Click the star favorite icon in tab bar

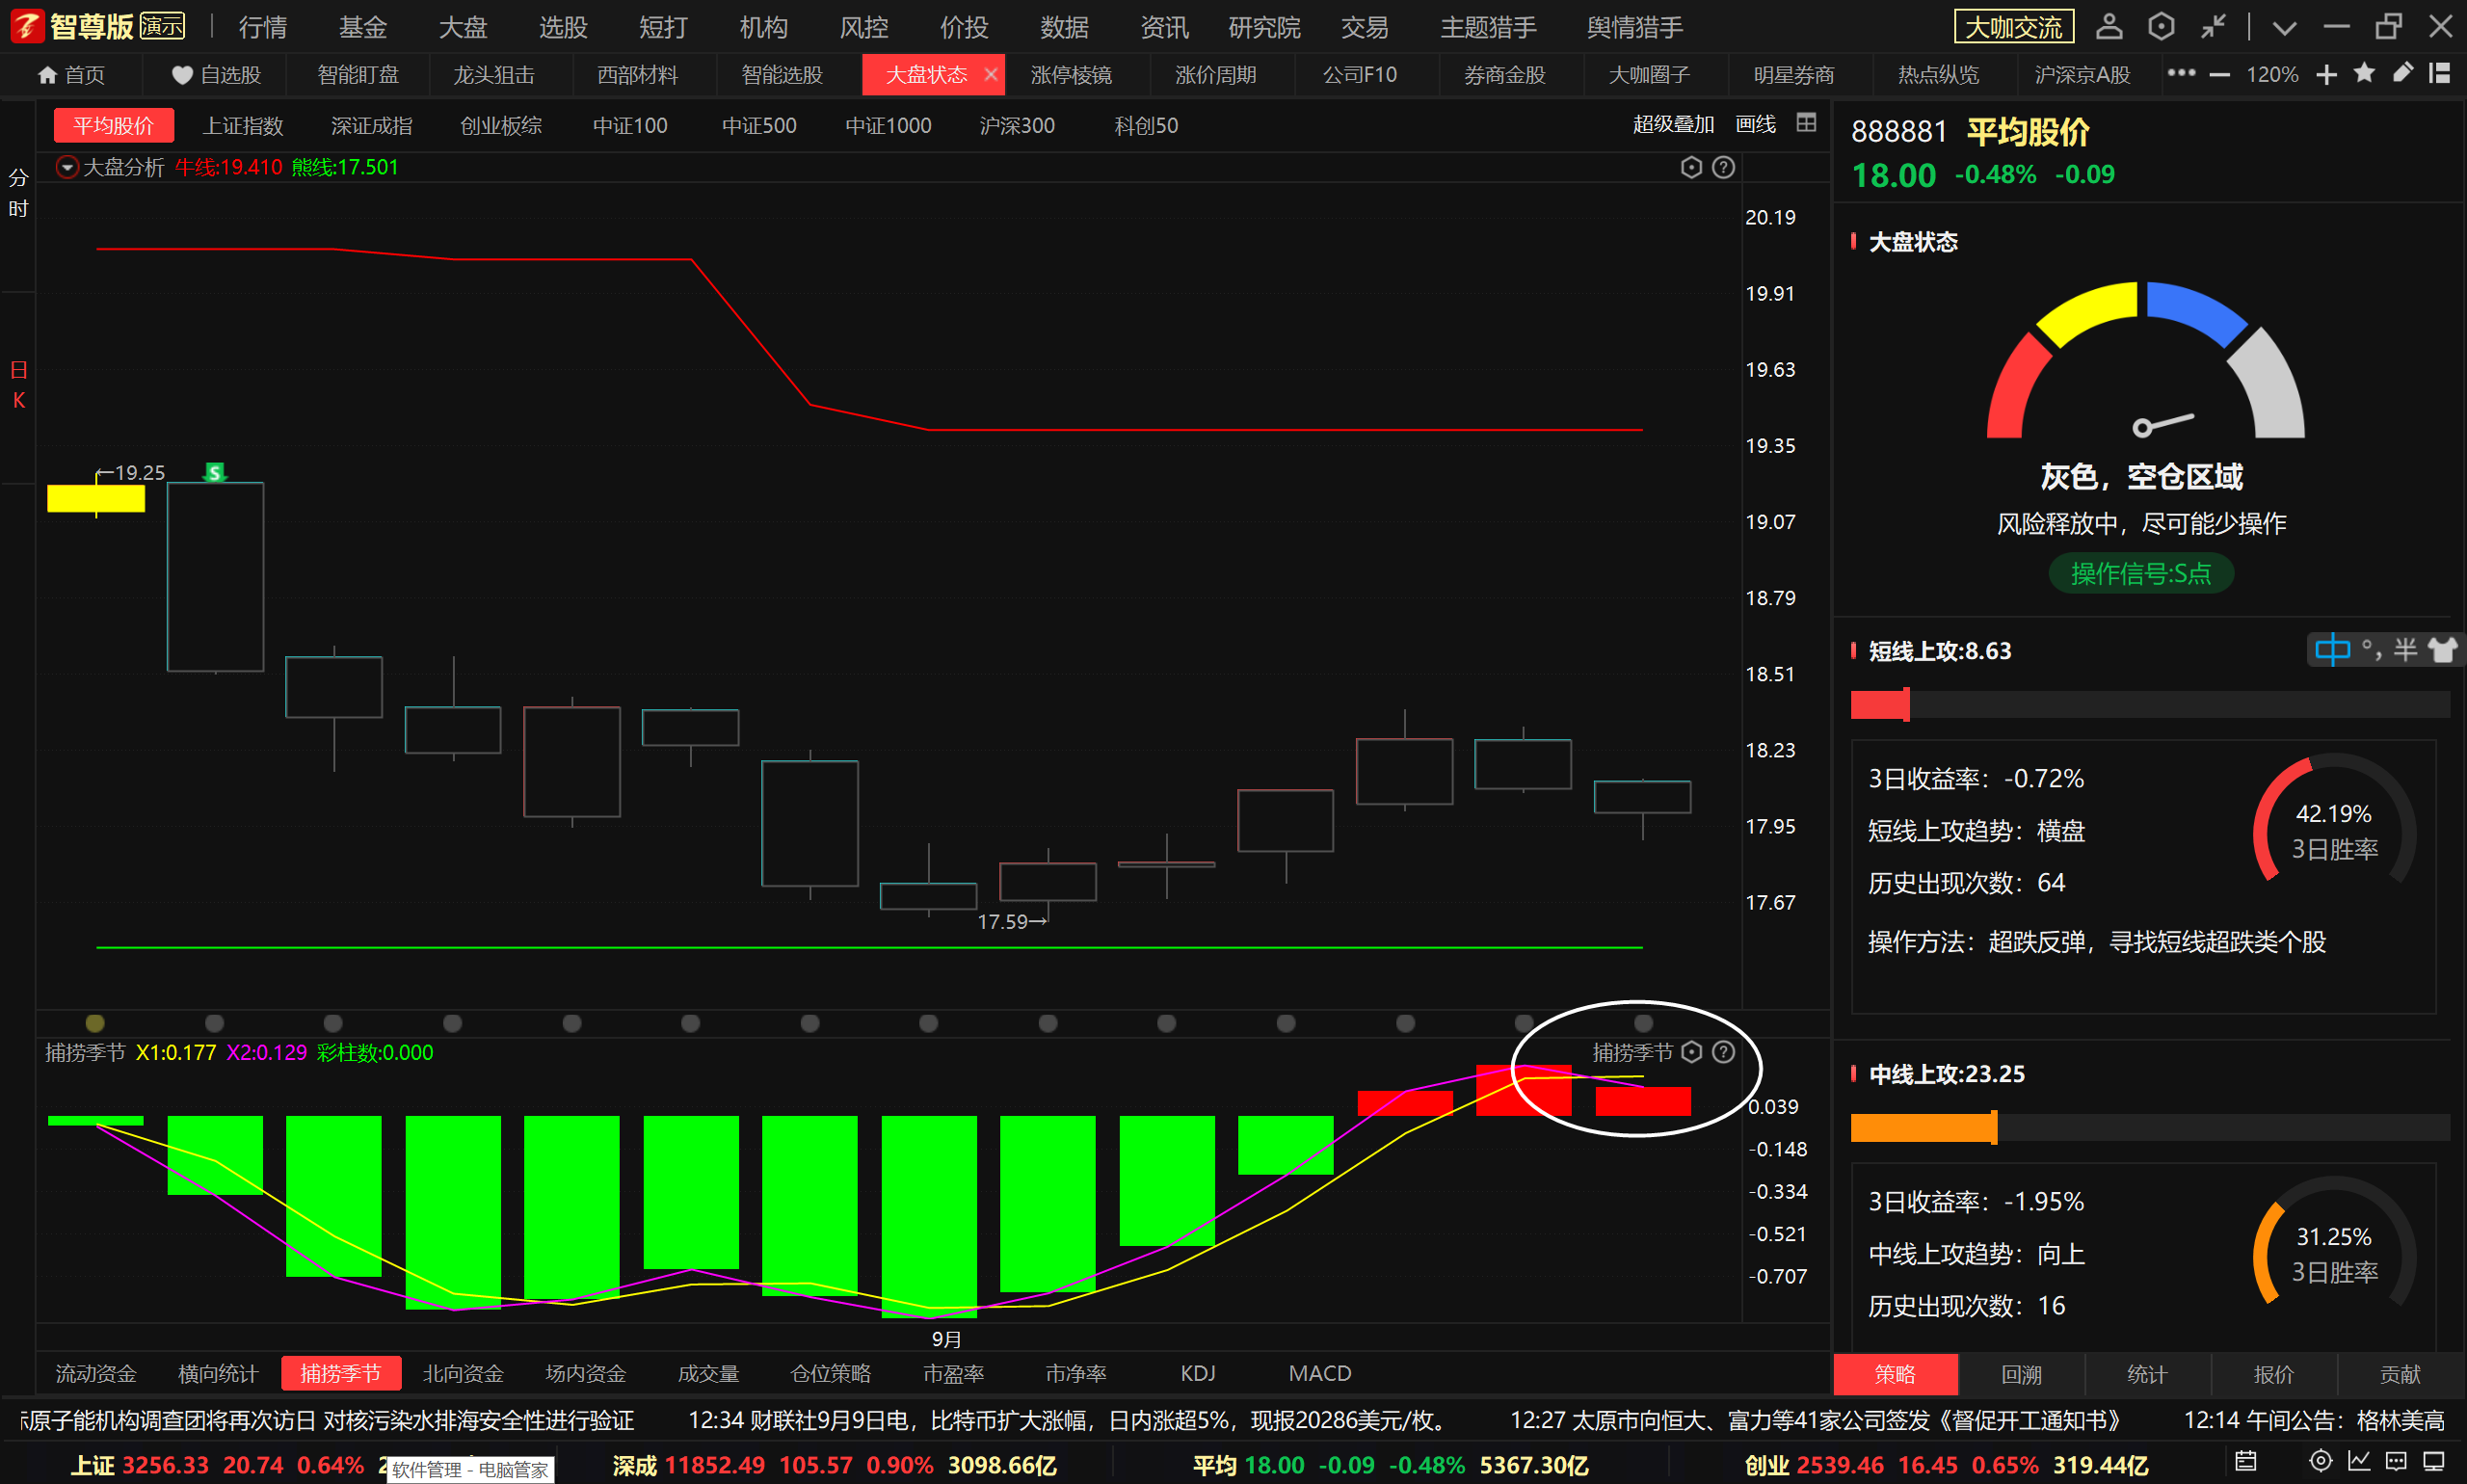(x=2364, y=73)
